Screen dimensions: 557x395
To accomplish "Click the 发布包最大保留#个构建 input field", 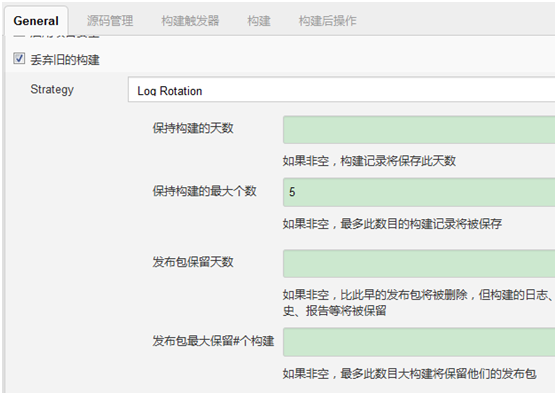I will point(419,342).
